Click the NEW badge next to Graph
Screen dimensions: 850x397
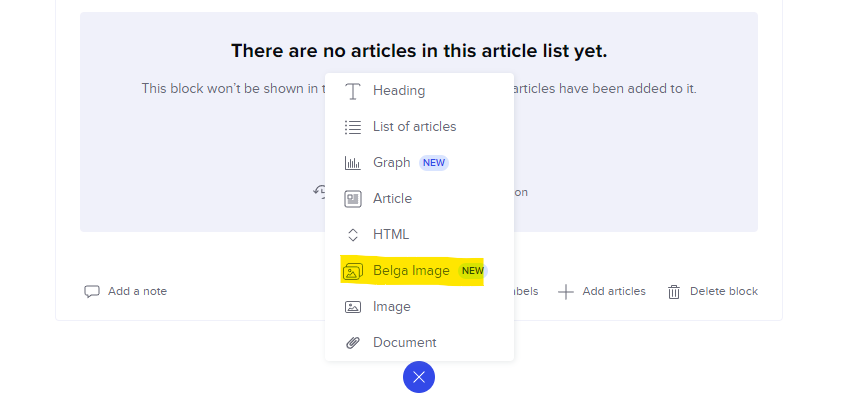pos(434,163)
